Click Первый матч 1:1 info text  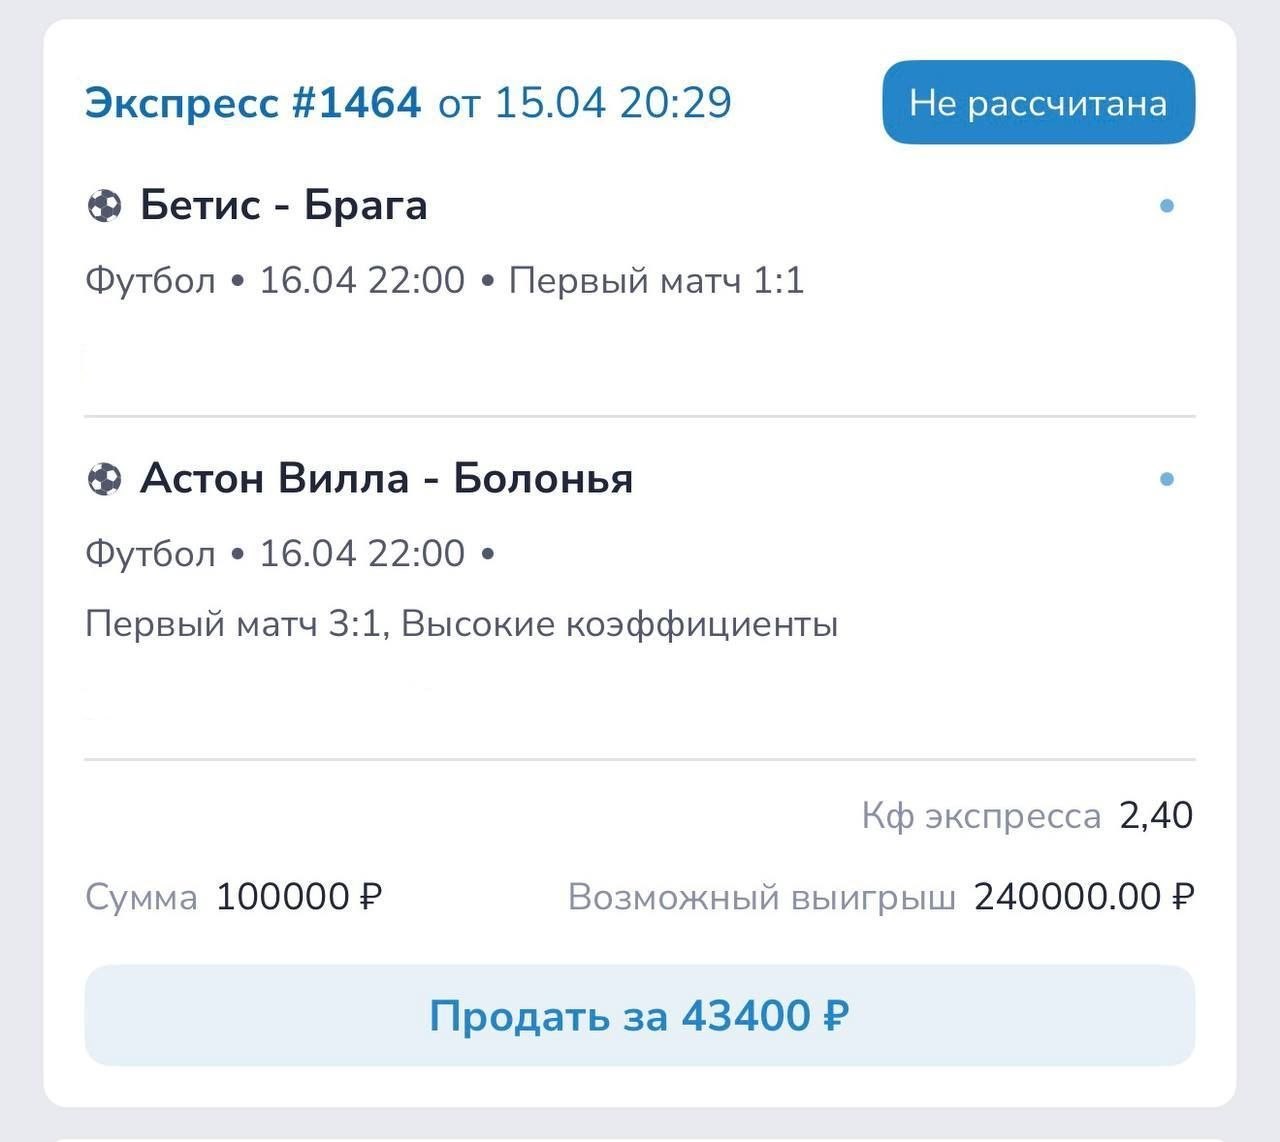656,281
